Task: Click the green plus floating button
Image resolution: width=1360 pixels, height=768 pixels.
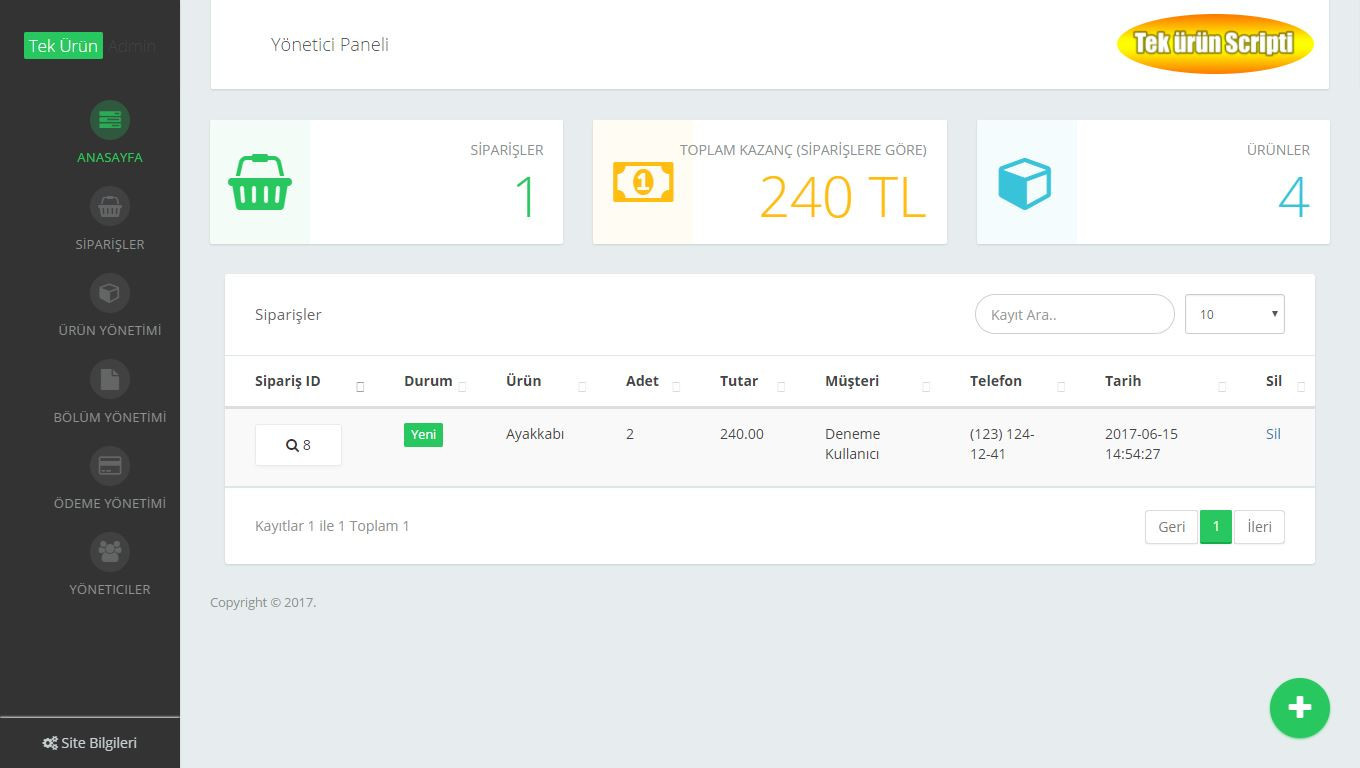Action: [x=1299, y=708]
